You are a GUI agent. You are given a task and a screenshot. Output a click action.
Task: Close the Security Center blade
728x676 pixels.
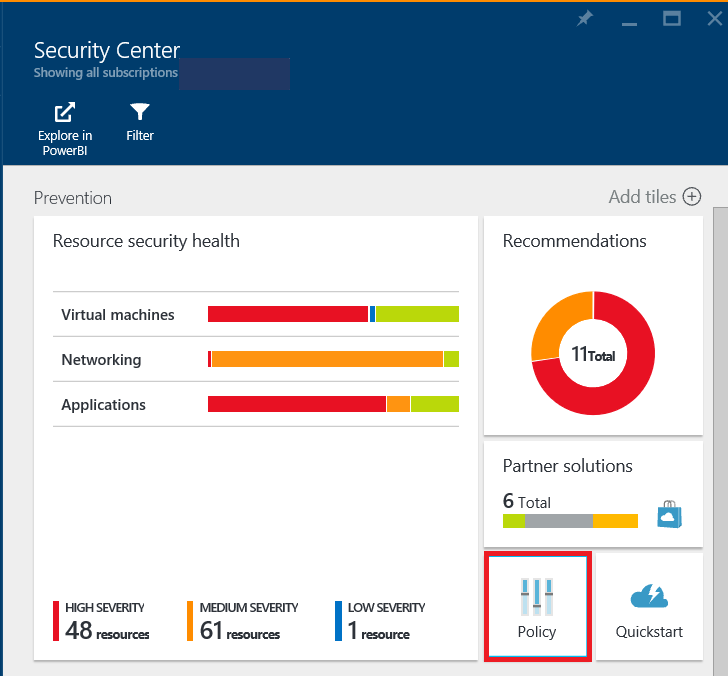(x=715, y=19)
